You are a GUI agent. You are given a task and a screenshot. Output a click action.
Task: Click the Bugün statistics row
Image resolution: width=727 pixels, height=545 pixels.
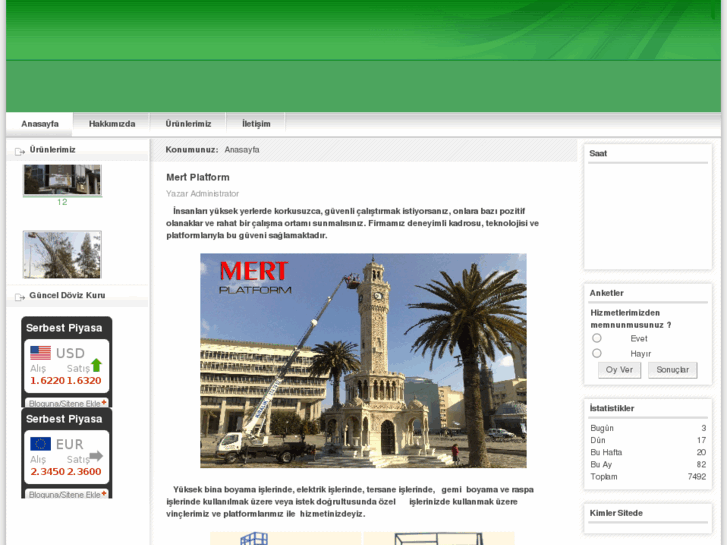click(648, 428)
